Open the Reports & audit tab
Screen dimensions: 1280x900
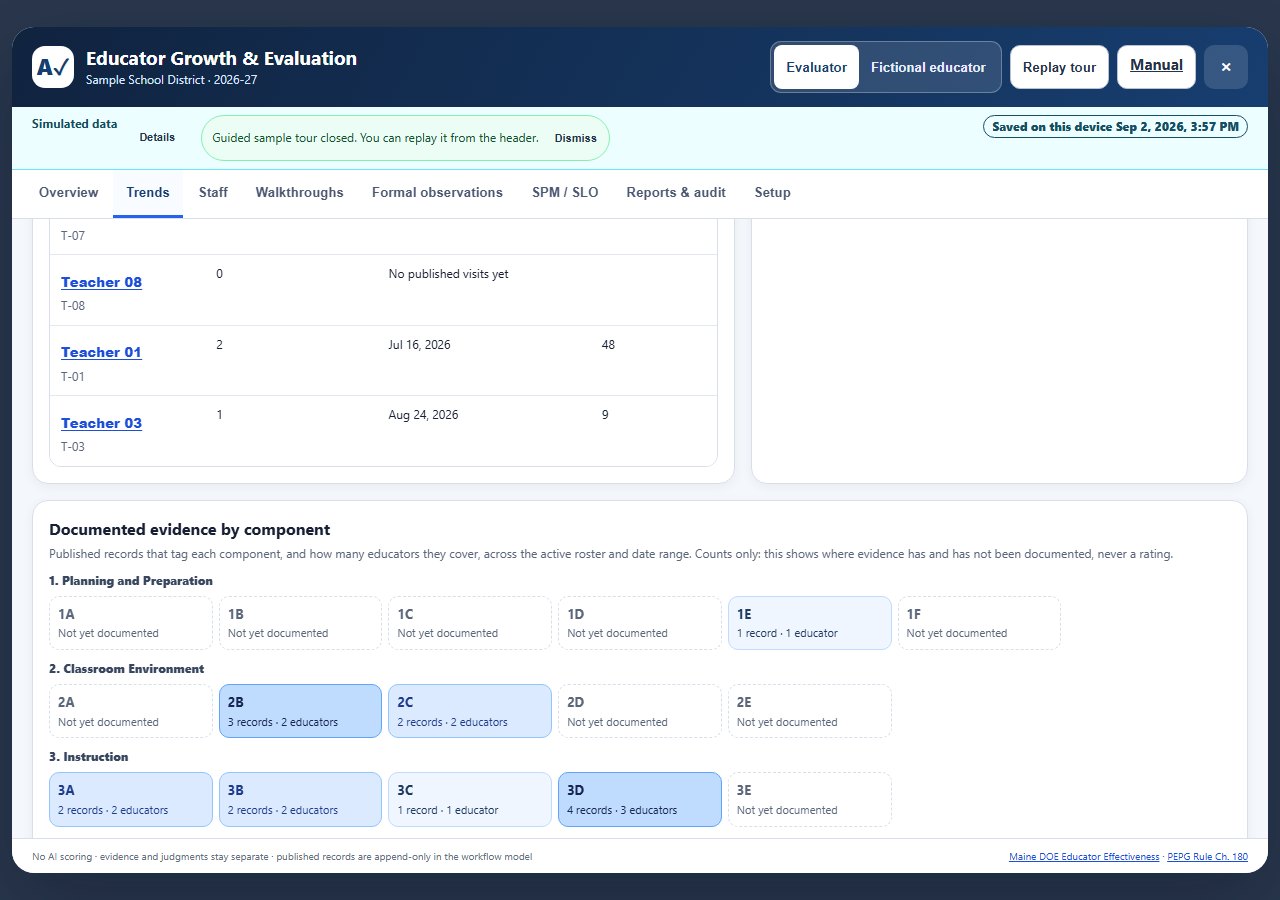[x=676, y=192]
